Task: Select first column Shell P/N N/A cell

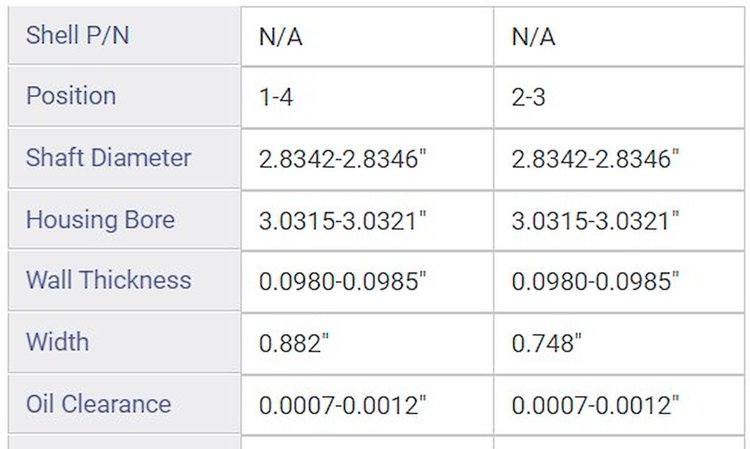Action: (367, 36)
